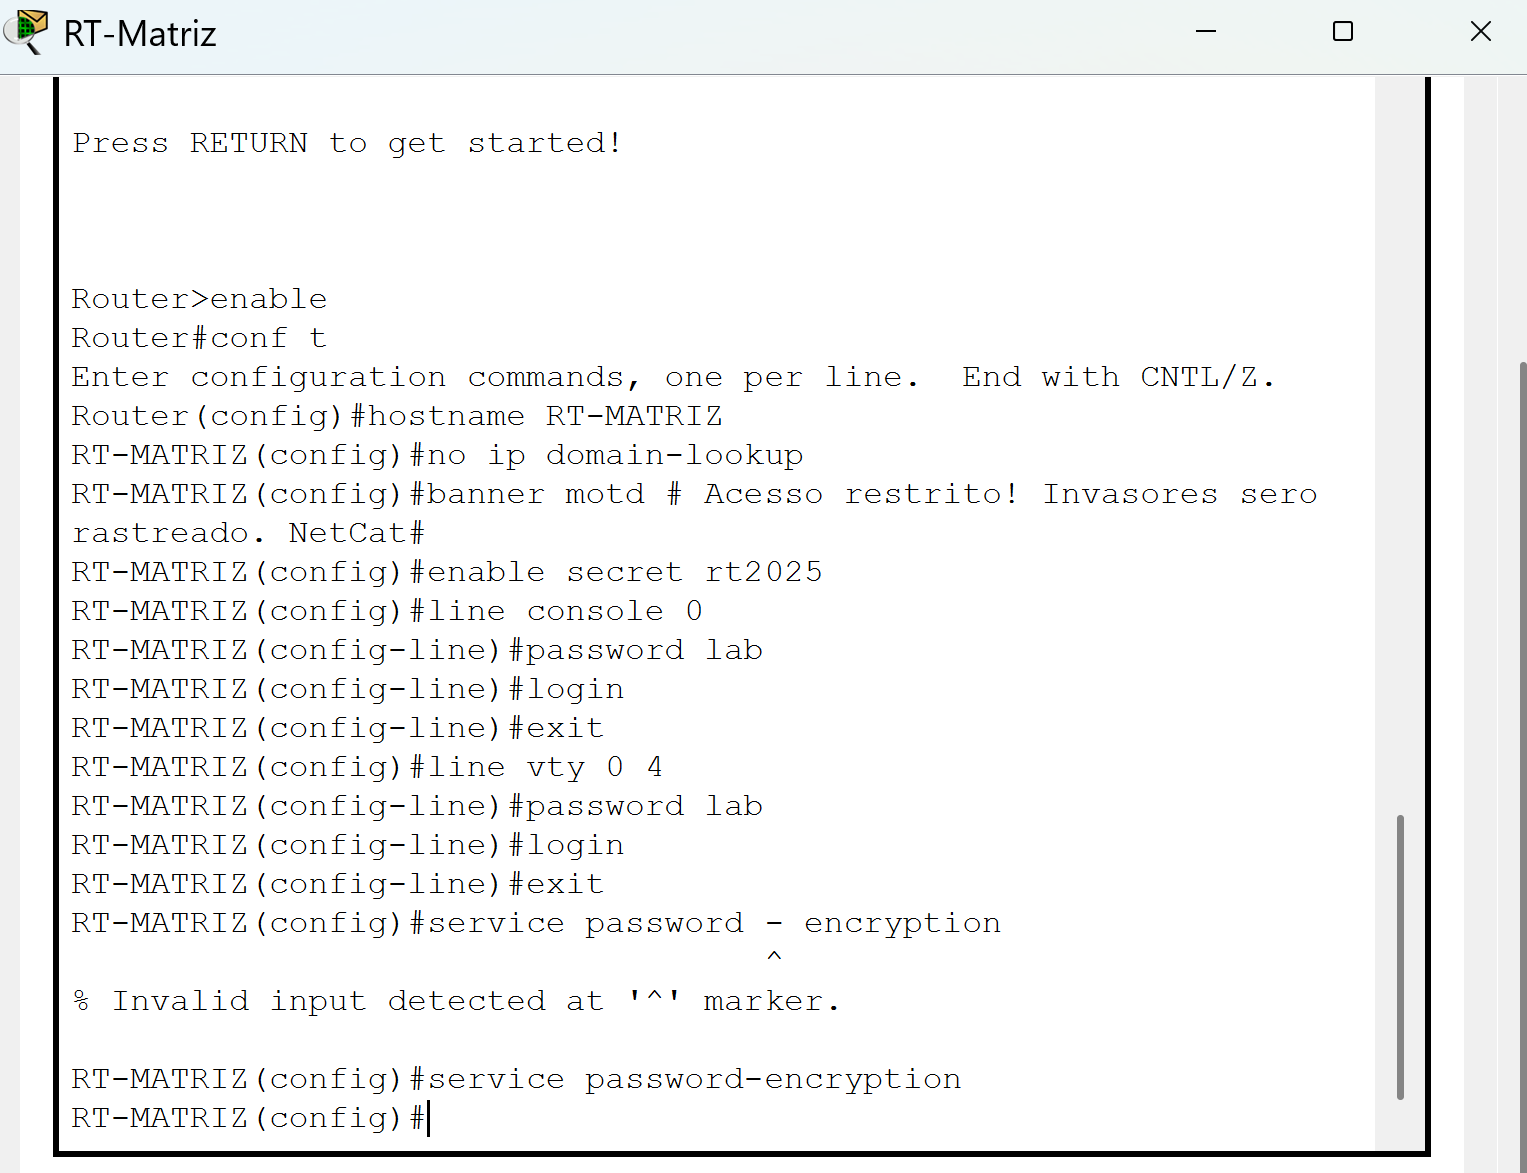Minimize the RT-Matriz window

click(x=1206, y=32)
